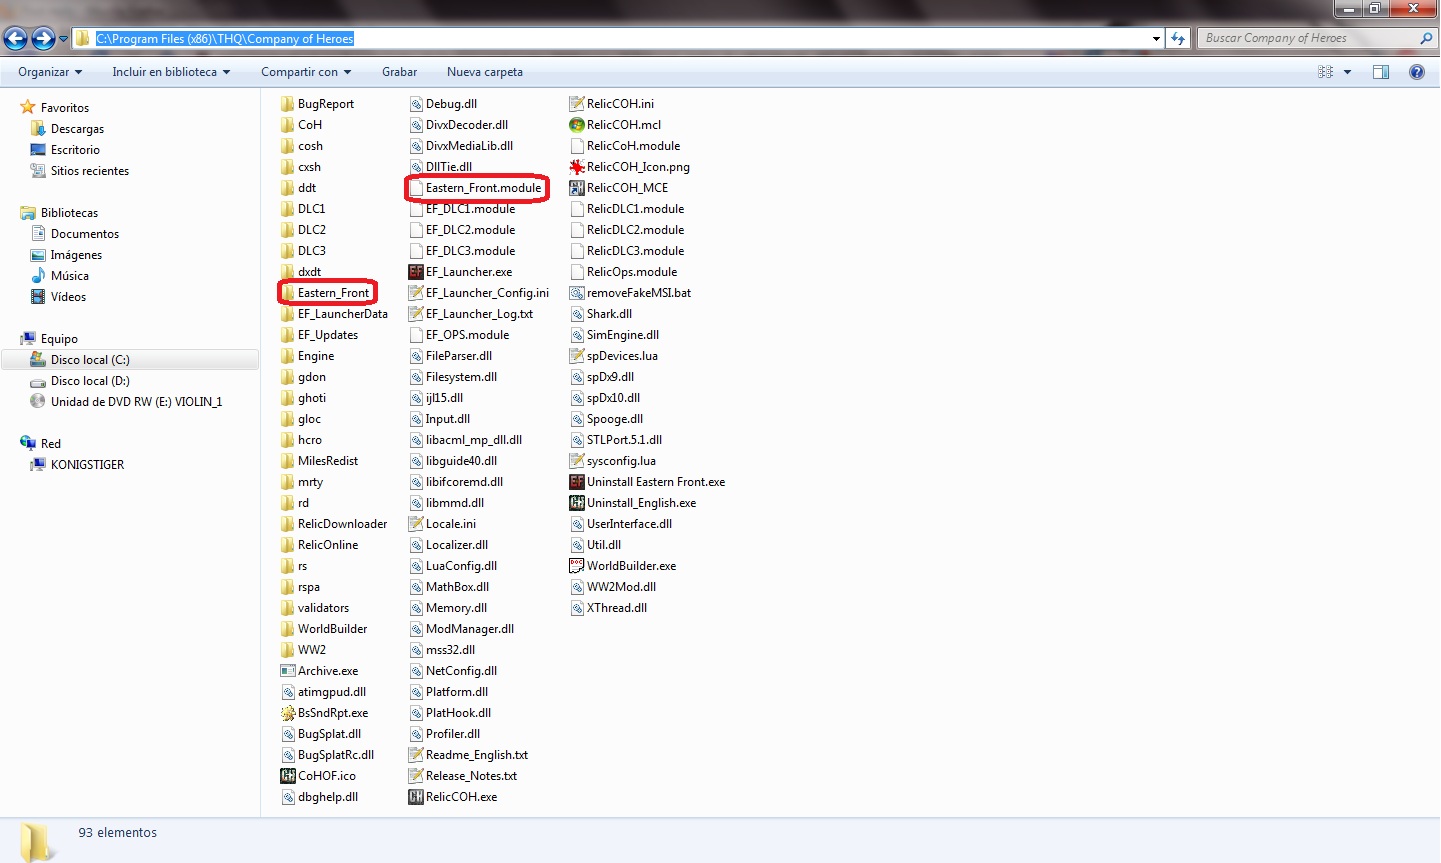Select the RelicCOH.ini file icon
Screen dimensions: 1441x863
(577, 104)
